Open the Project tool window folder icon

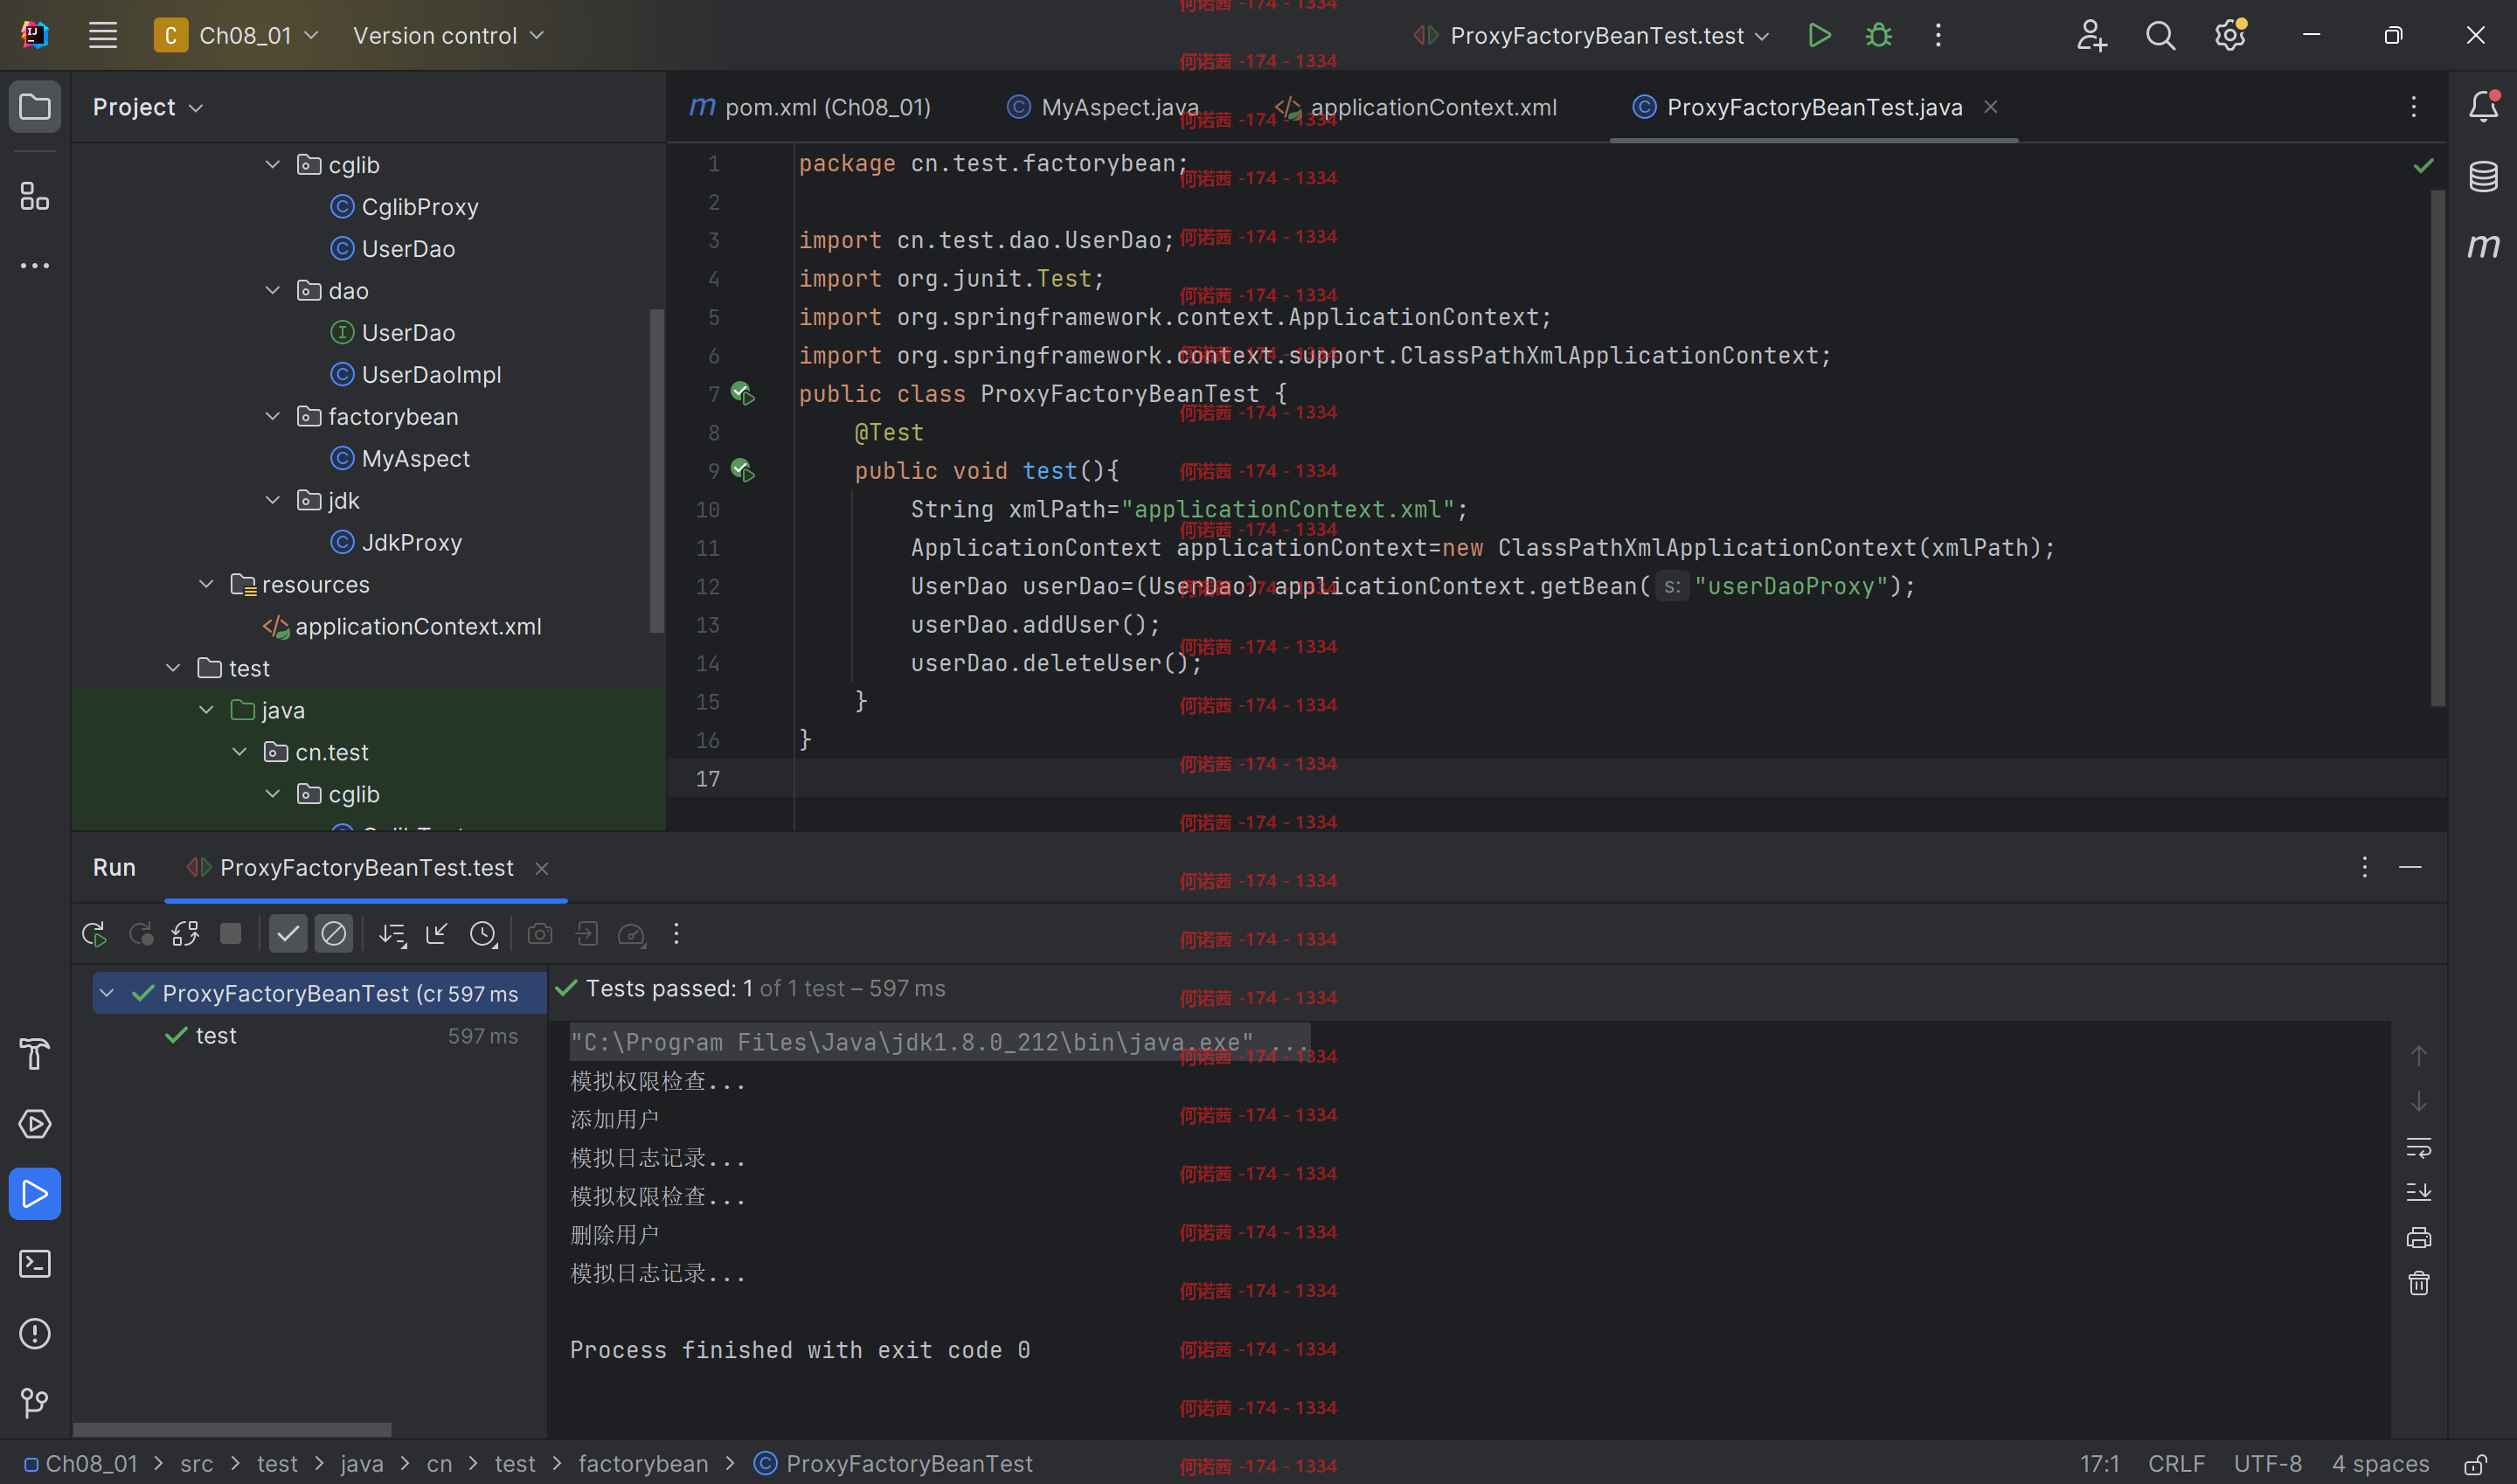tap(35, 106)
